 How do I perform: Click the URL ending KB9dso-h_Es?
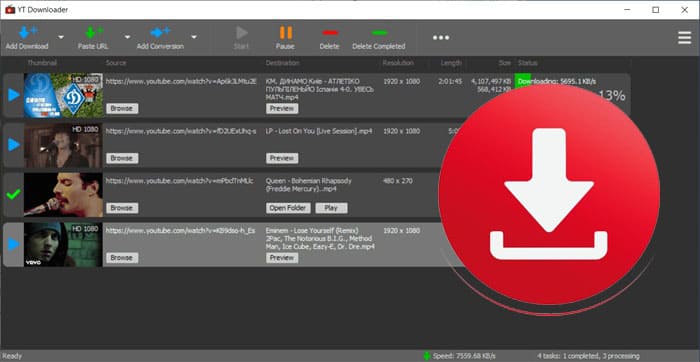pos(180,231)
